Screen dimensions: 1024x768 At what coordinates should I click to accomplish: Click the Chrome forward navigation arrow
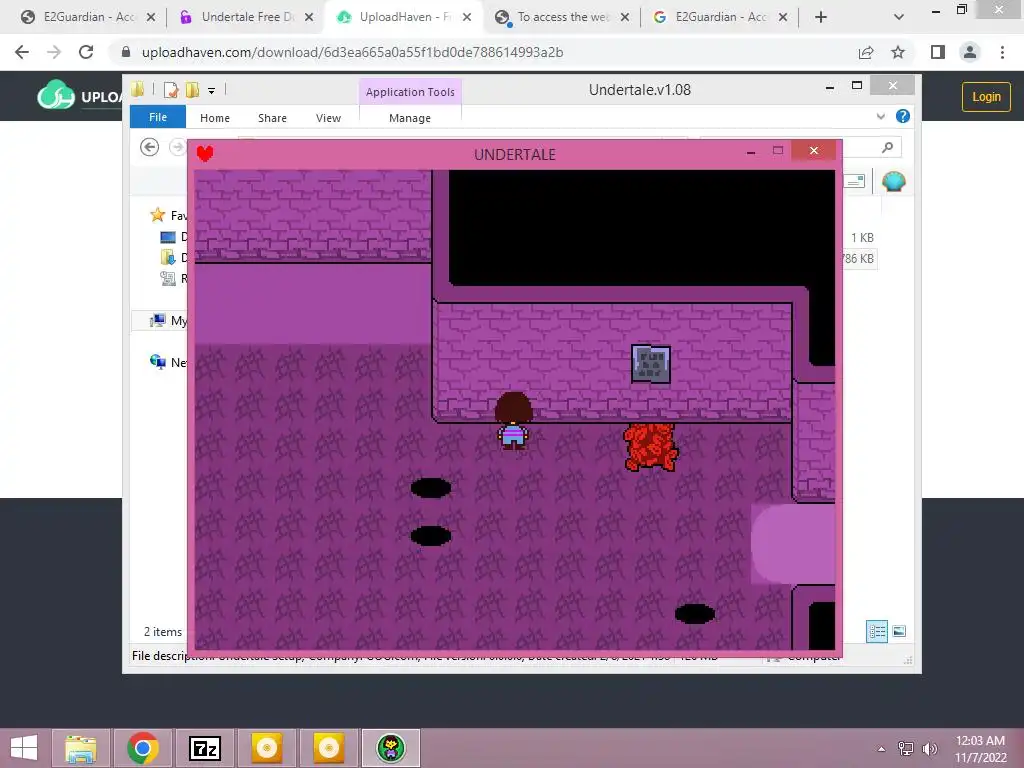pyautogui.click(x=54, y=52)
